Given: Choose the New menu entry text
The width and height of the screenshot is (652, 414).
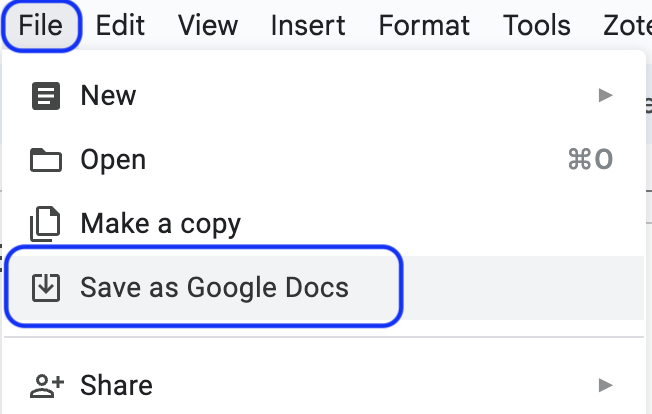Looking at the screenshot, I should [108, 96].
